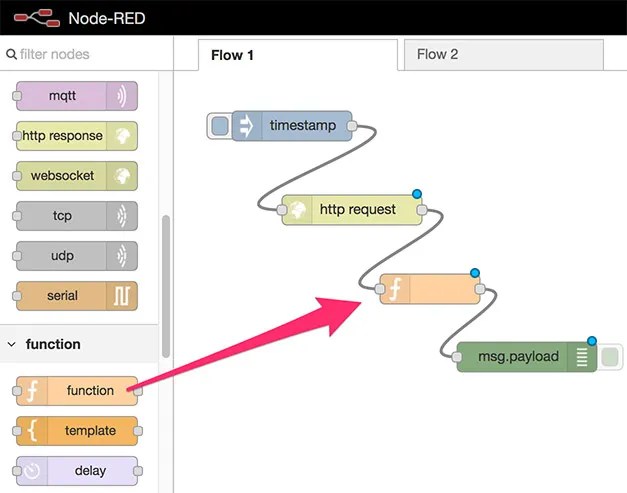Toggle the msg.payload debug output button
627x493 pixels.
tap(610, 357)
